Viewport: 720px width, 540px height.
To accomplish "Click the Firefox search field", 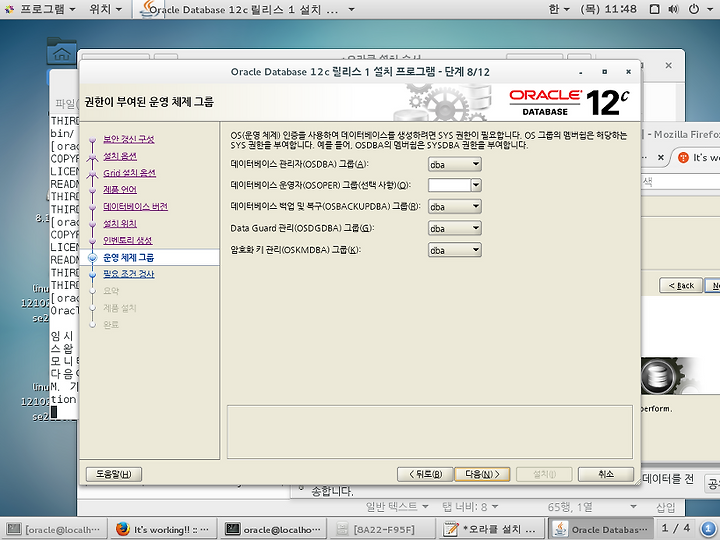I will 680,182.
